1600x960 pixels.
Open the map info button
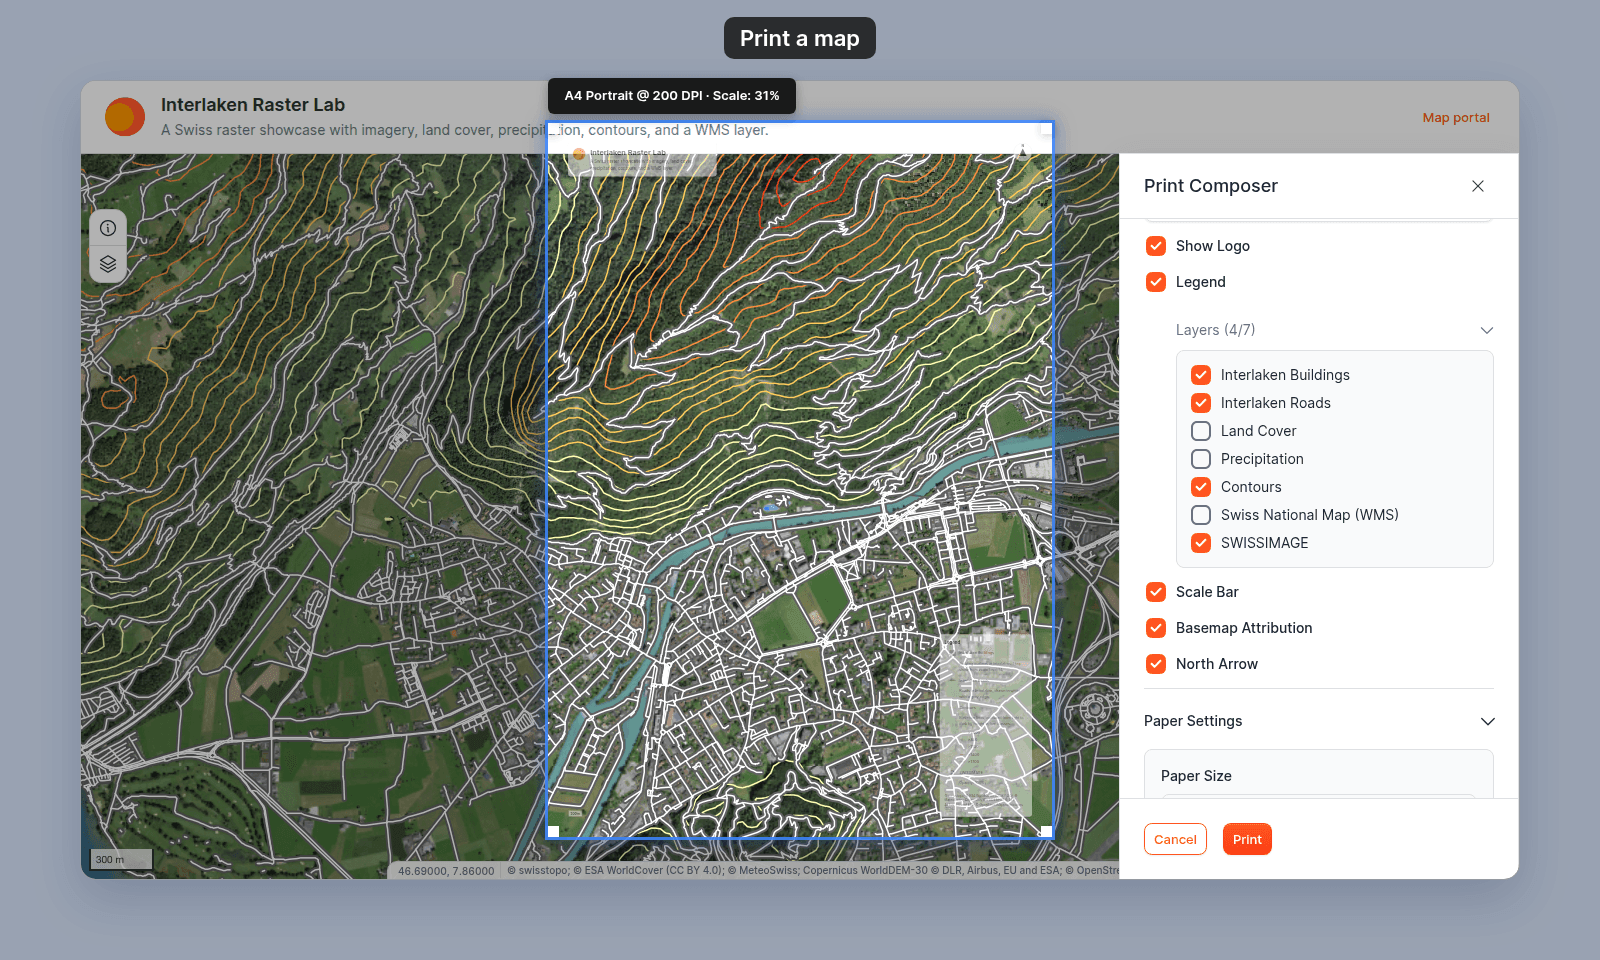108,228
